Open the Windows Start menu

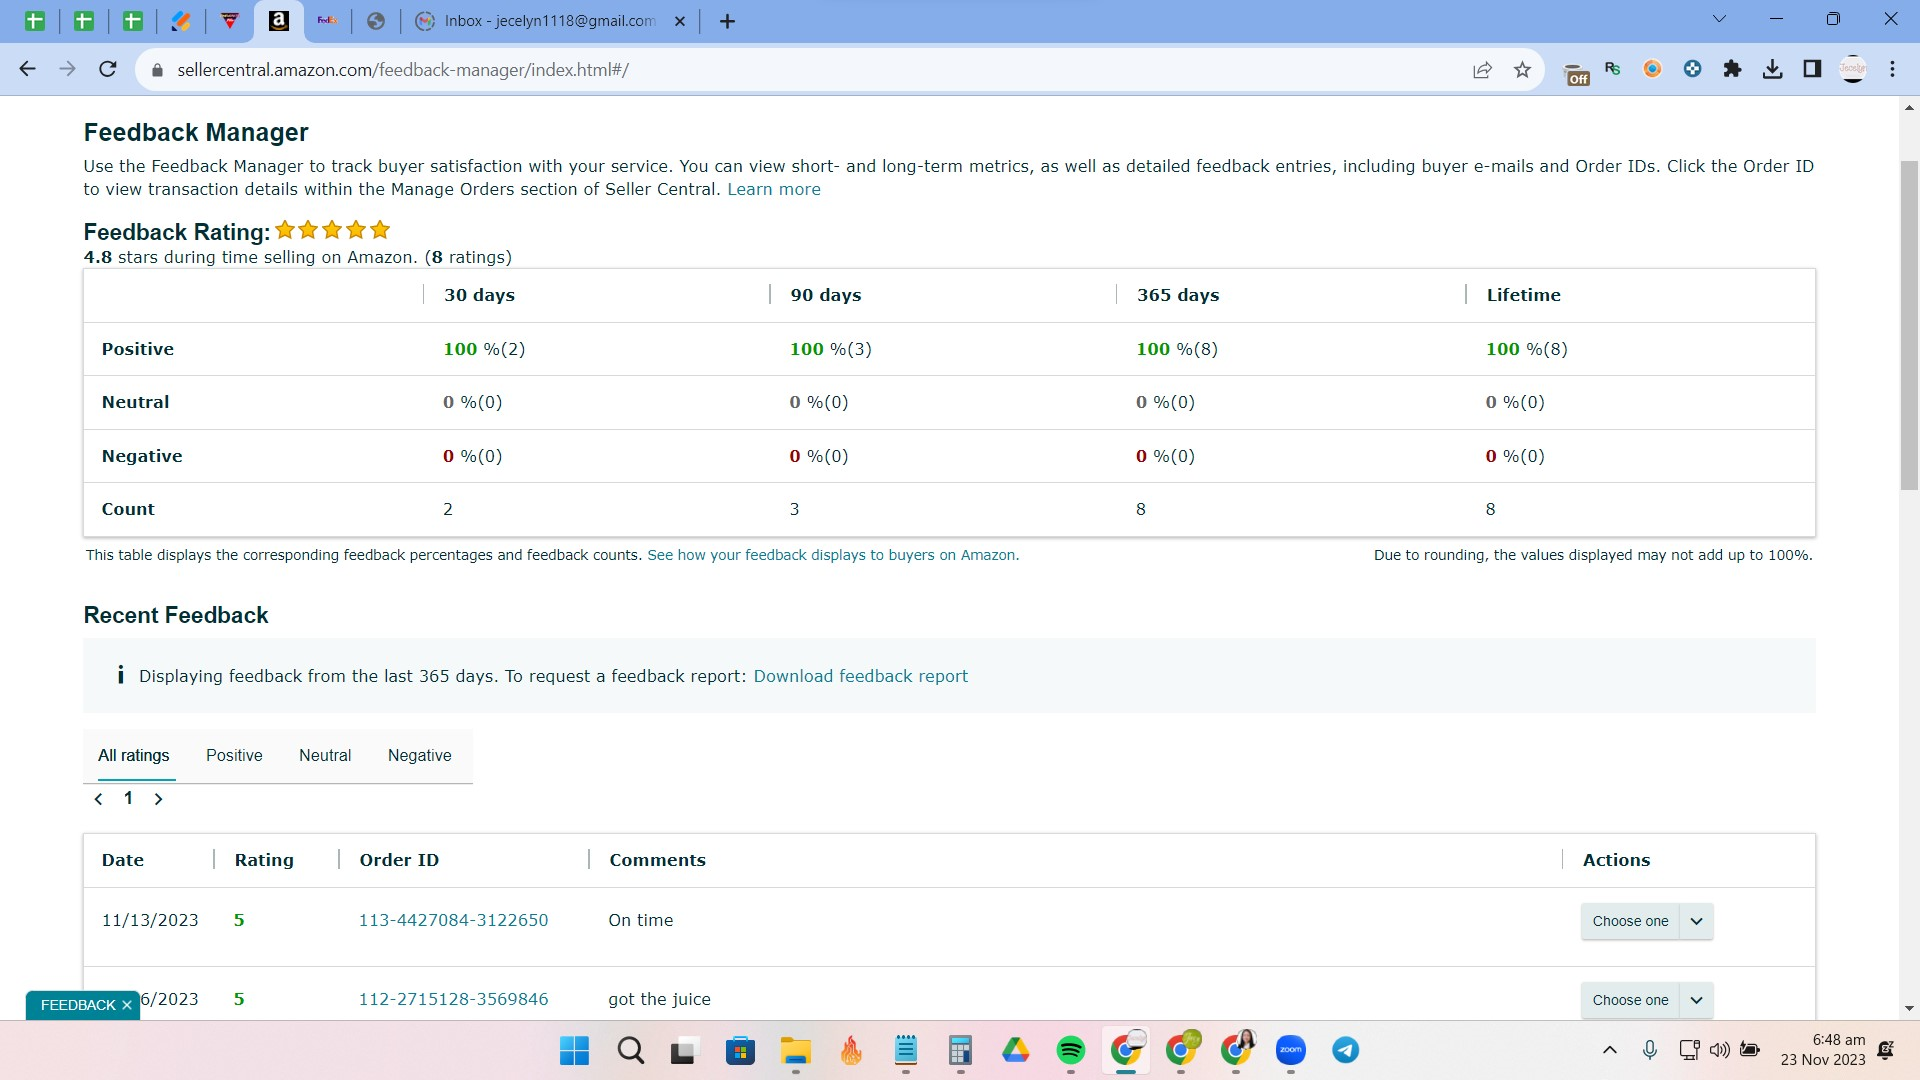tap(574, 1050)
